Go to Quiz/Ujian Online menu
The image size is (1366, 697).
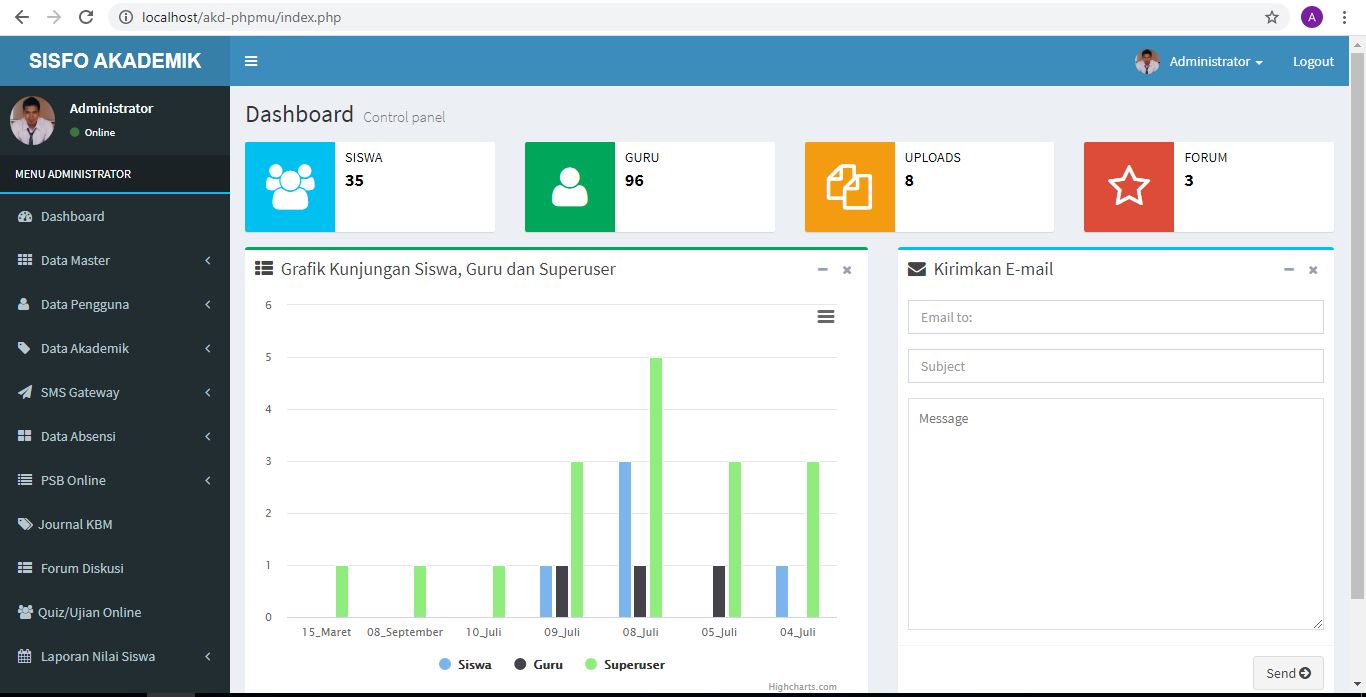(89, 612)
